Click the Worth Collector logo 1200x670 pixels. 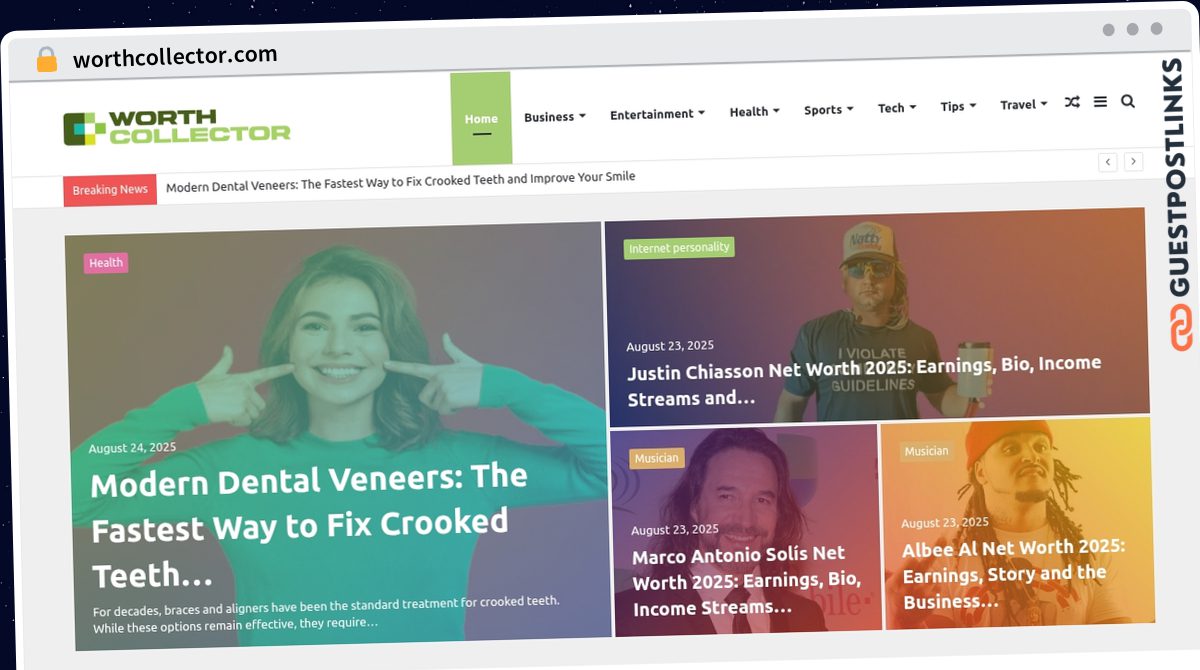[x=177, y=128]
